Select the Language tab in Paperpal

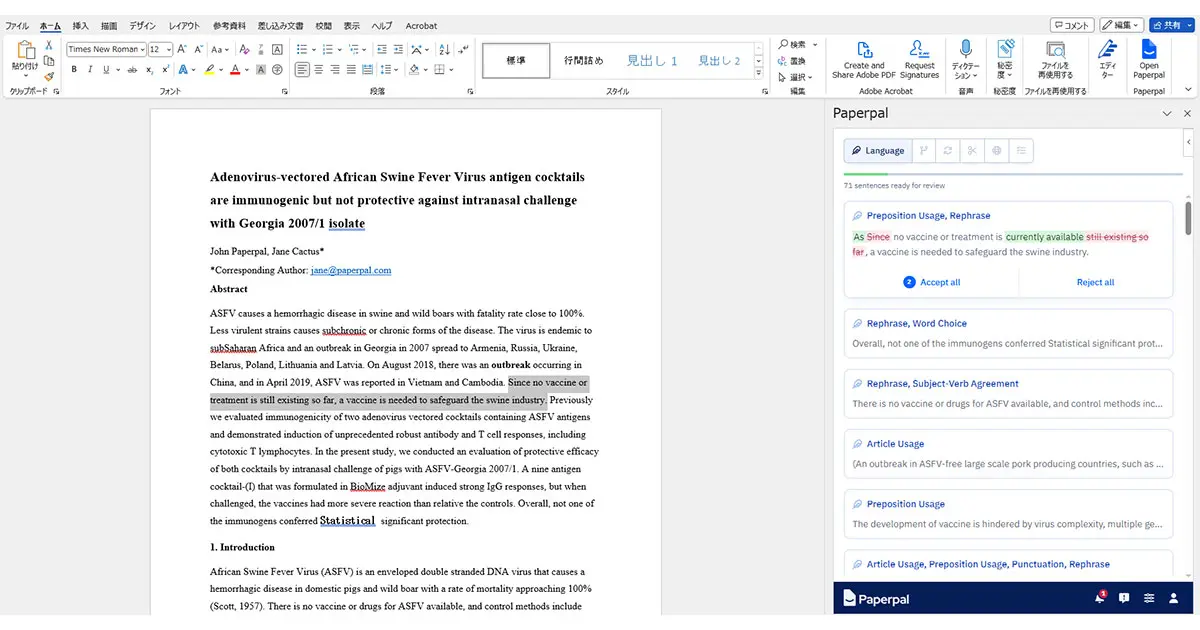point(877,151)
